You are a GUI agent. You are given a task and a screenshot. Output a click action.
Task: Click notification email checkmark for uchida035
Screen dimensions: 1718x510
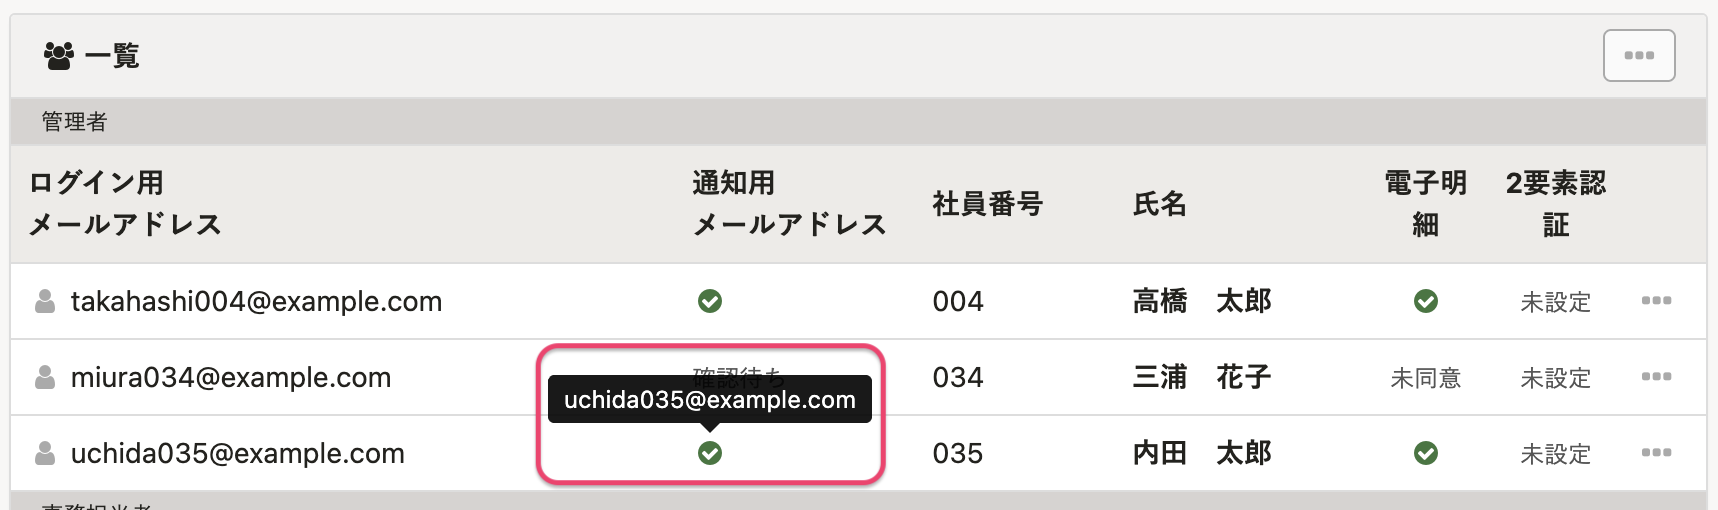[x=710, y=453]
